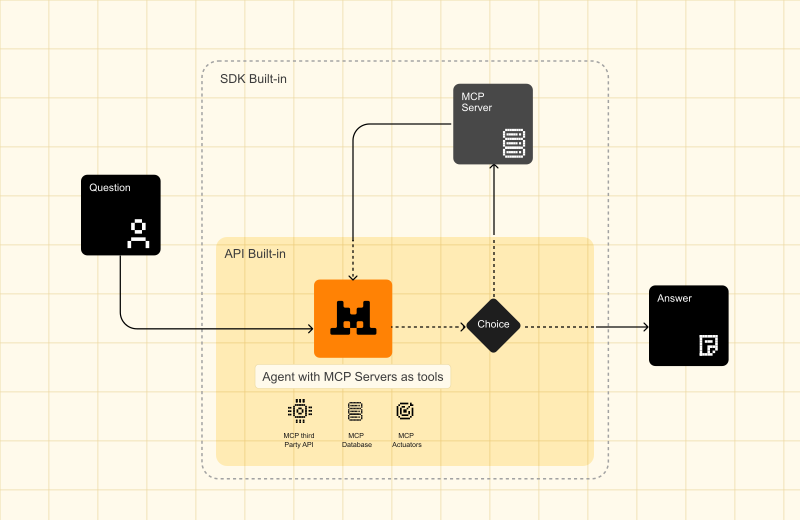Select the arrowhead entering the Mistral tile from the left

pos(309,326)
